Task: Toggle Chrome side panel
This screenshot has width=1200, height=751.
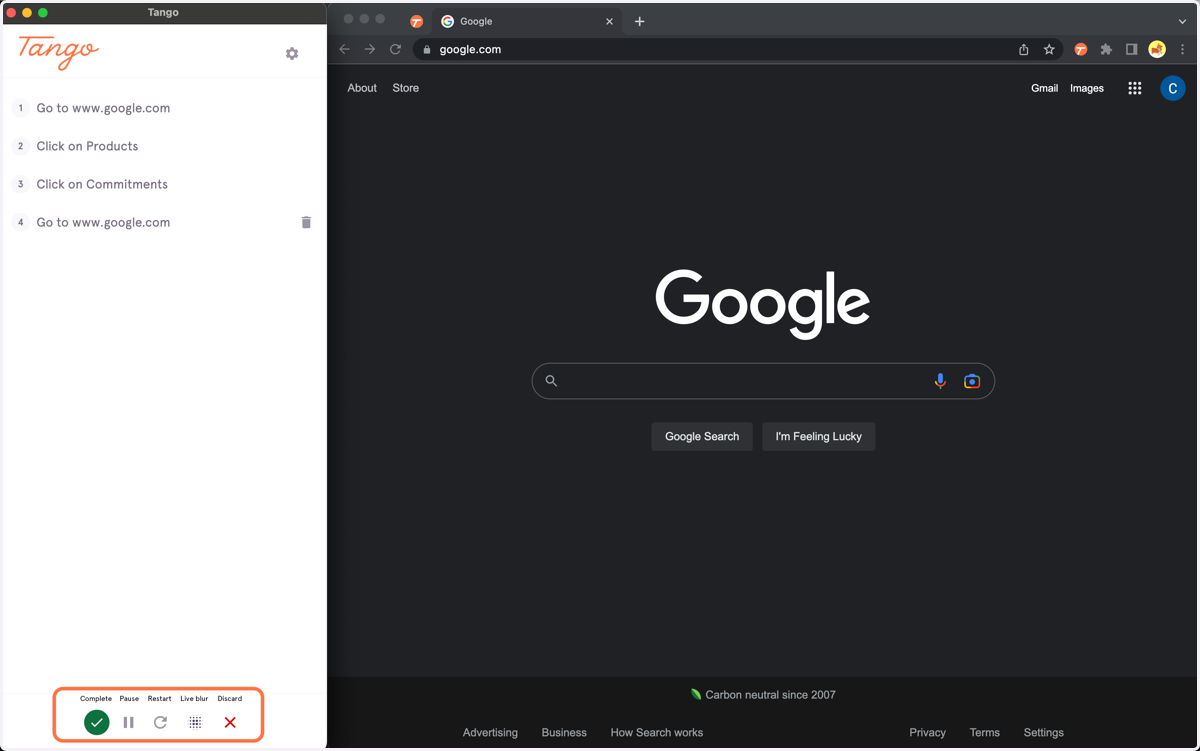Action: click(x=1131, y=49)
